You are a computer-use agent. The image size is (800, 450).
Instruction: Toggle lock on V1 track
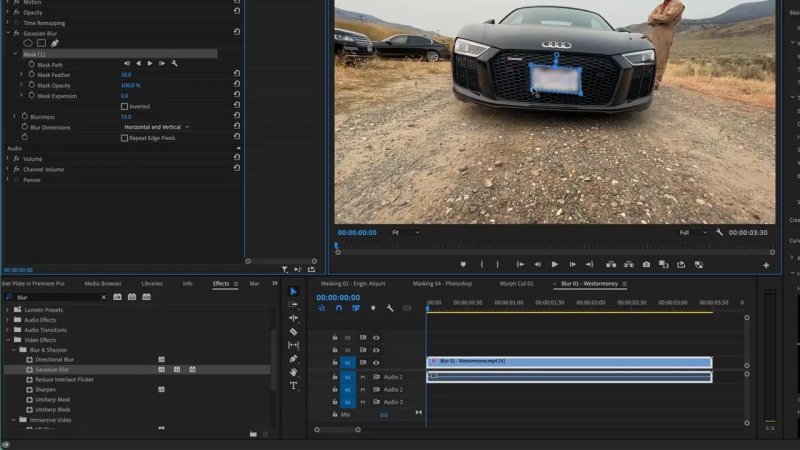pyautogui.click(x=335, y=362)
